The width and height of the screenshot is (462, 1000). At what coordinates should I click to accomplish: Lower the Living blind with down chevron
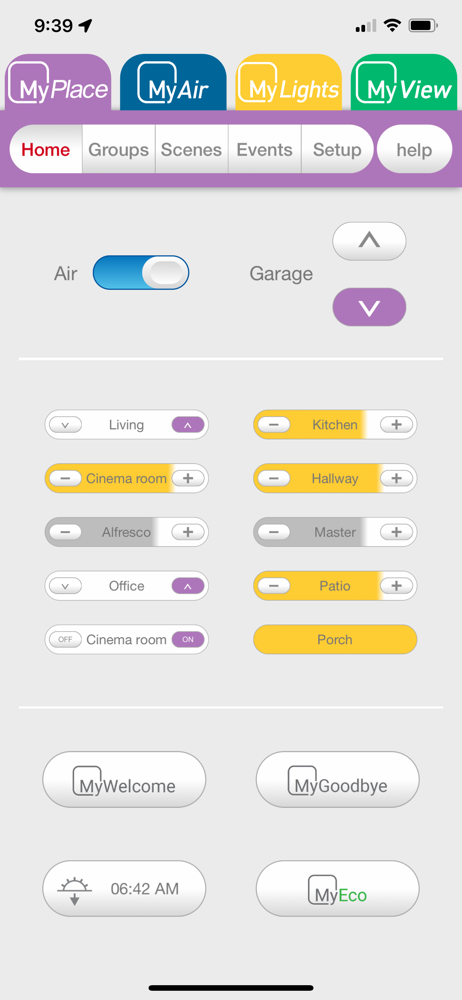(x=65, y=425)
